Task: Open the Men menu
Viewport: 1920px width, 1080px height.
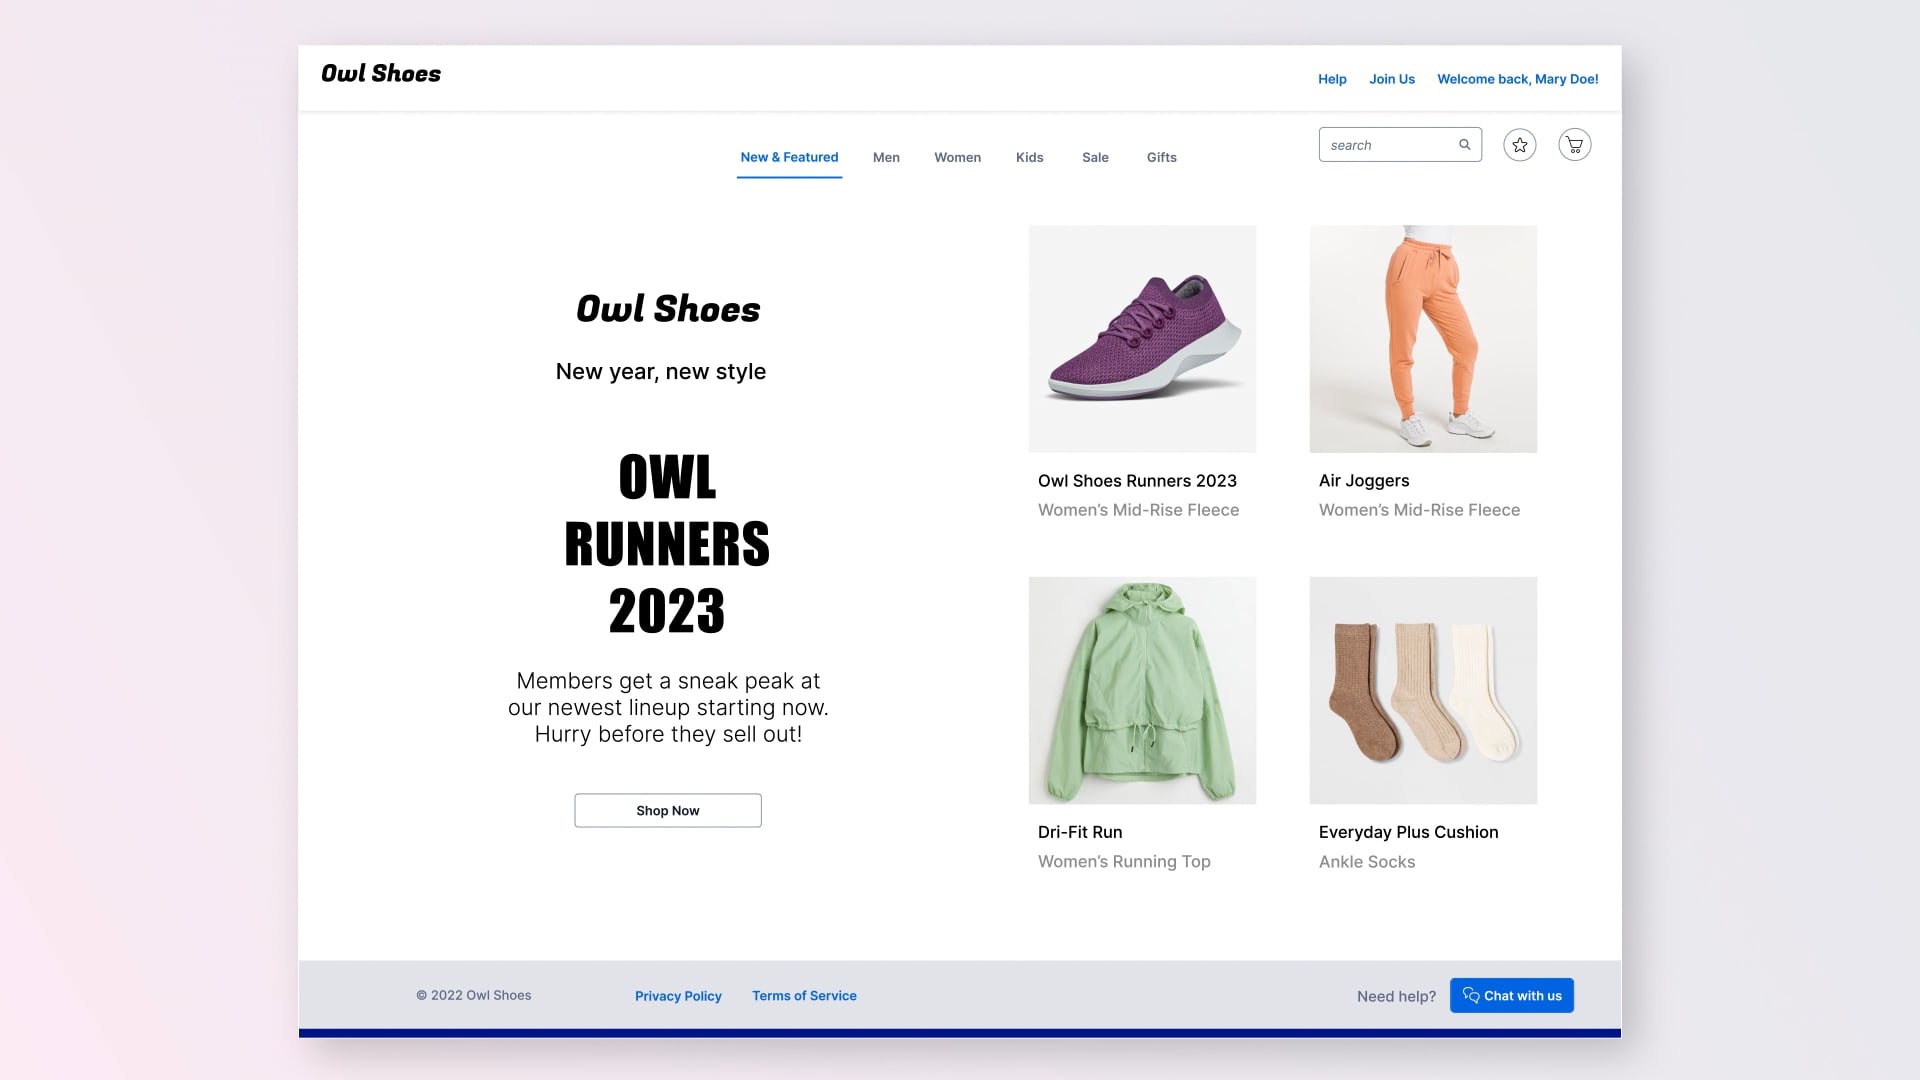Action: coord(886,157)
